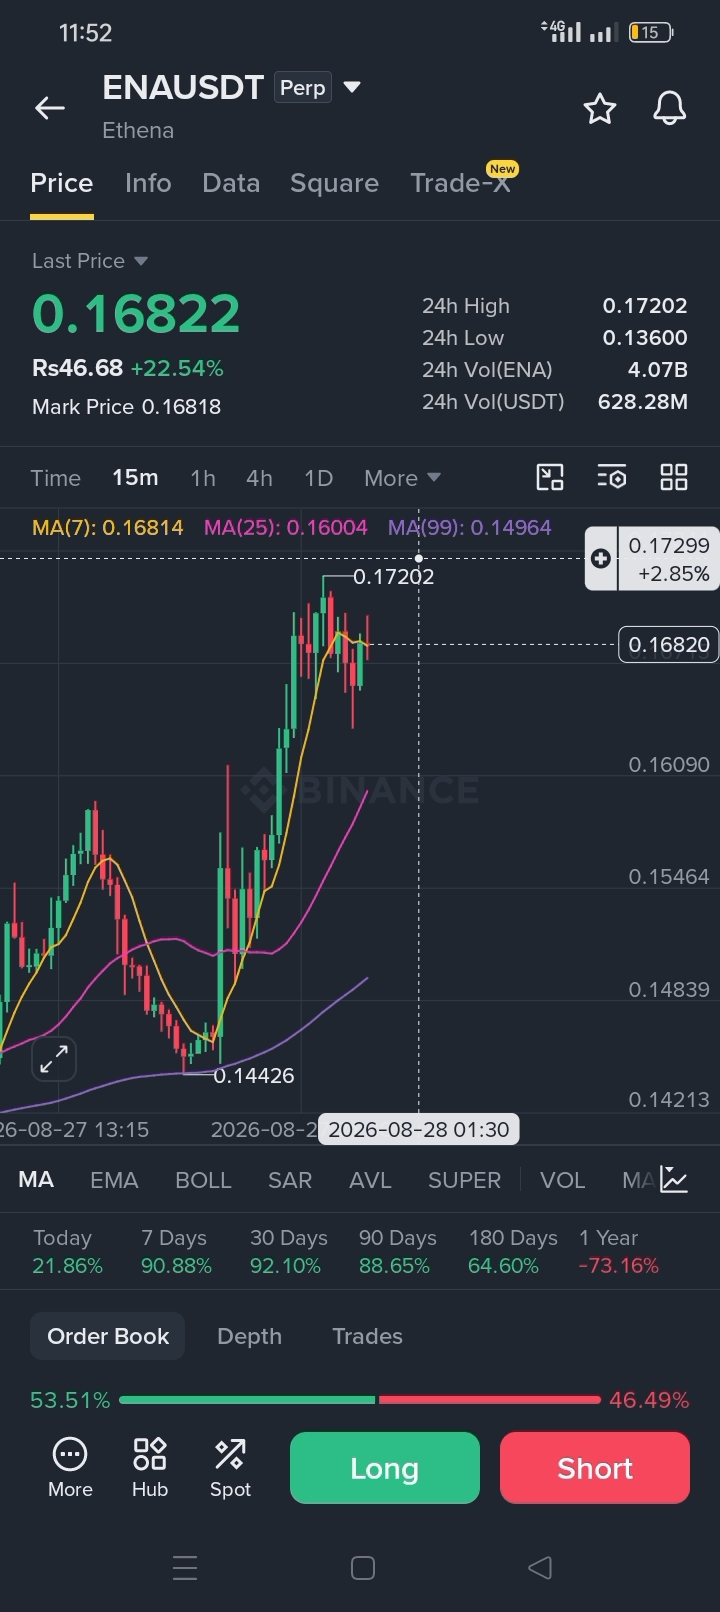Tap the MA(7): 0.16814 legend
Viewport: 720px width, 1612px height.
pyautogui.click(x=108, y=527)
